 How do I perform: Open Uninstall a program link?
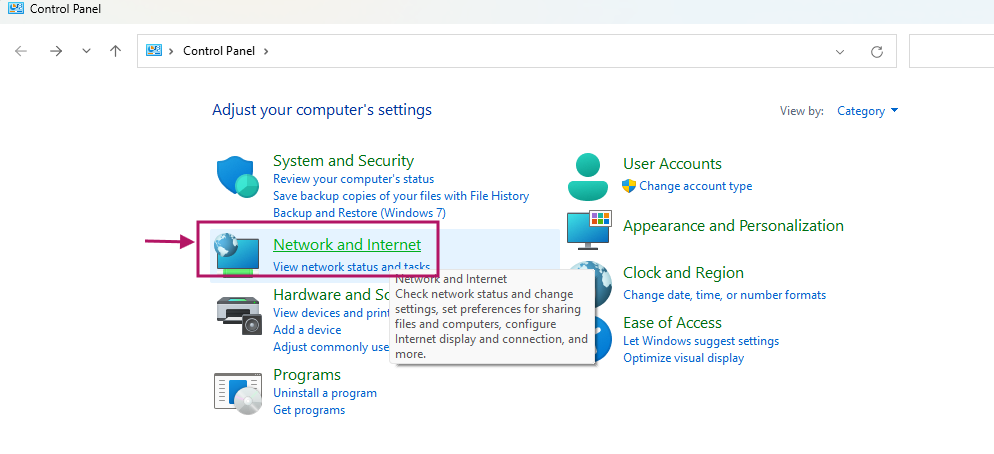click(x=325, y=393)
